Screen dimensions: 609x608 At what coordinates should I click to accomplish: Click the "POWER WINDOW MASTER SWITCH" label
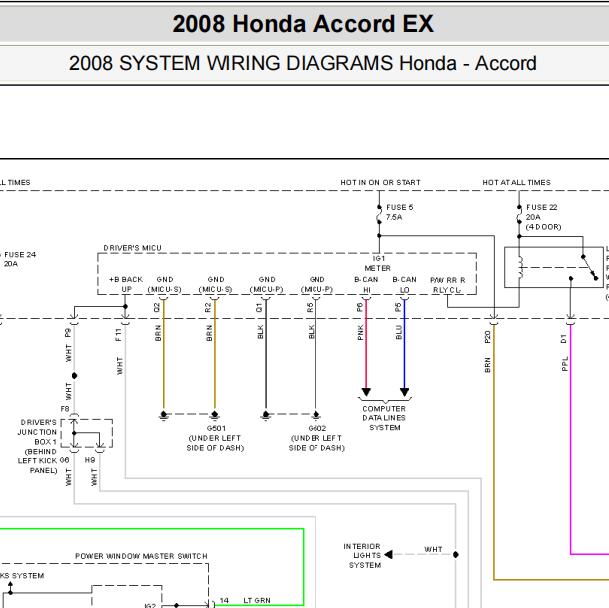point(141,556)
